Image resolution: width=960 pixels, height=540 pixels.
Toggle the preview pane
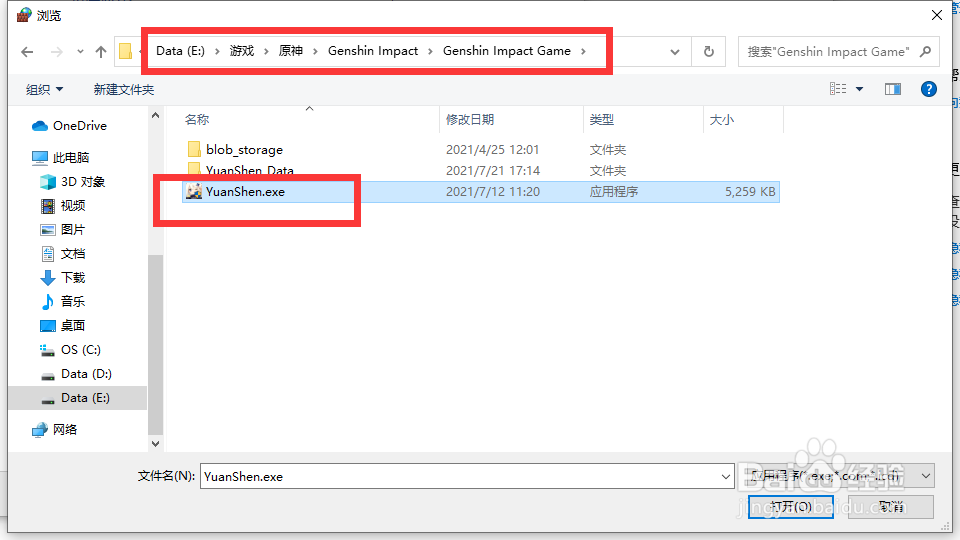click(893, 89)
